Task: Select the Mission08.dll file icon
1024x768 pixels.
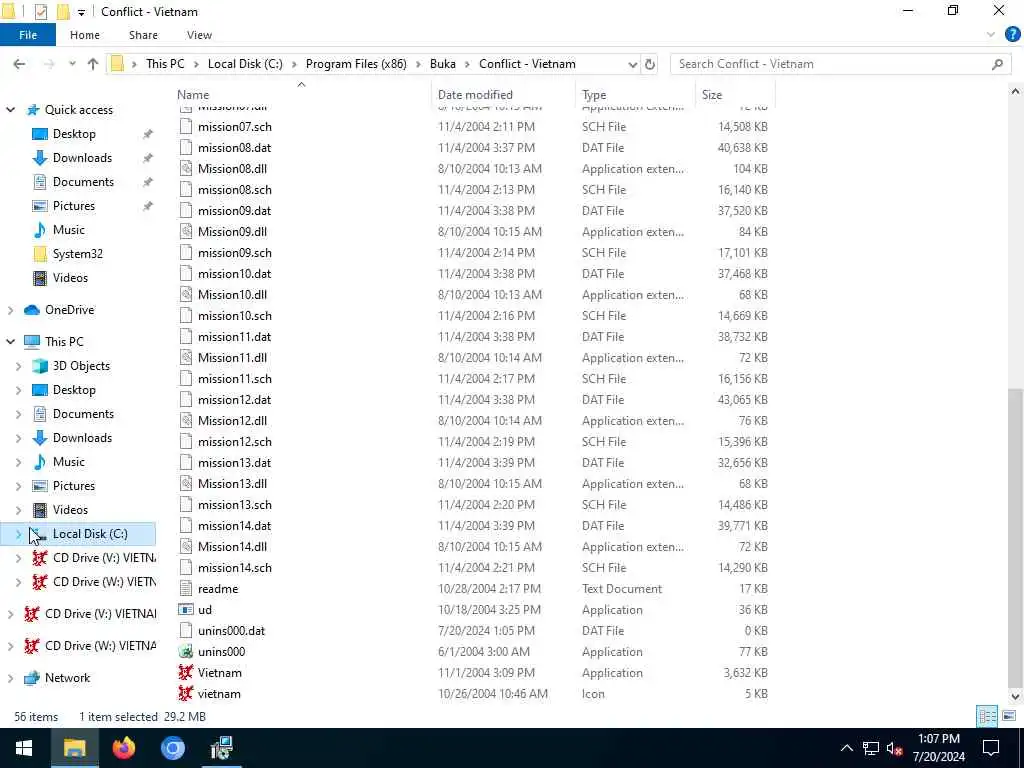Action: pyautogui.click(x=186, y=168)
